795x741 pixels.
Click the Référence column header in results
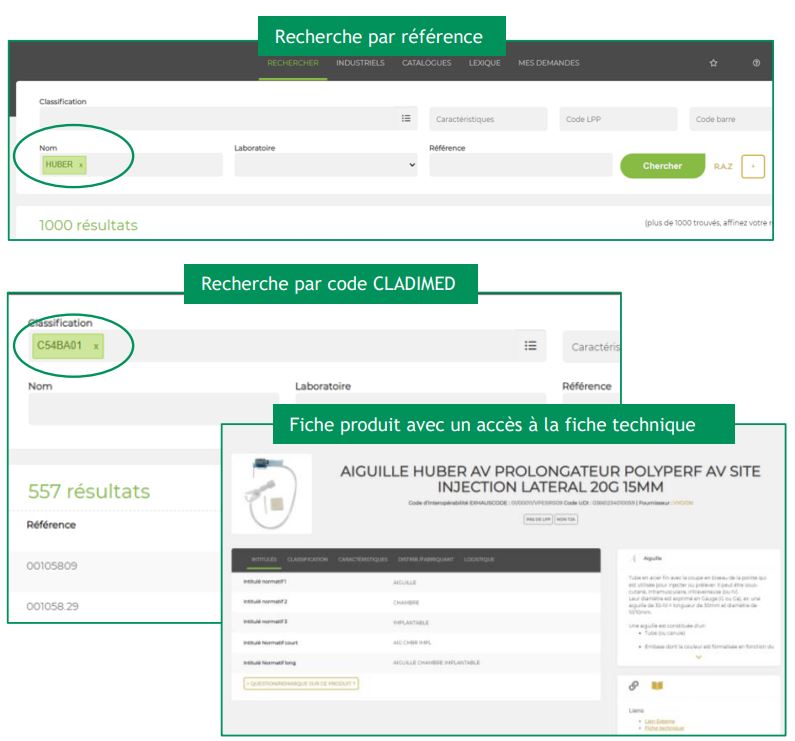tap(51, 525)
